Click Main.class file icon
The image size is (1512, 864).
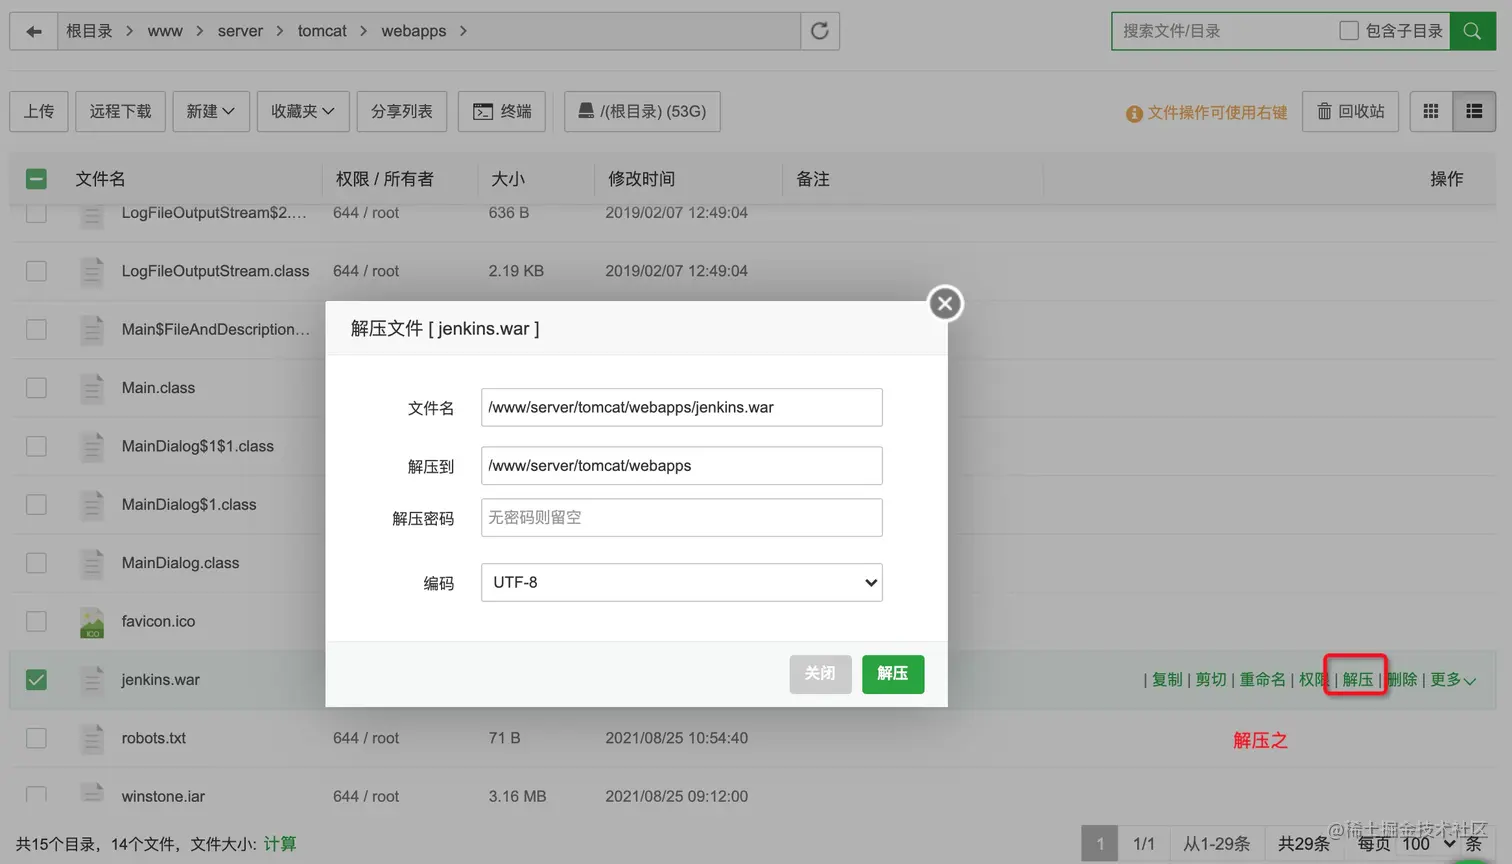[x=92, y=388]
